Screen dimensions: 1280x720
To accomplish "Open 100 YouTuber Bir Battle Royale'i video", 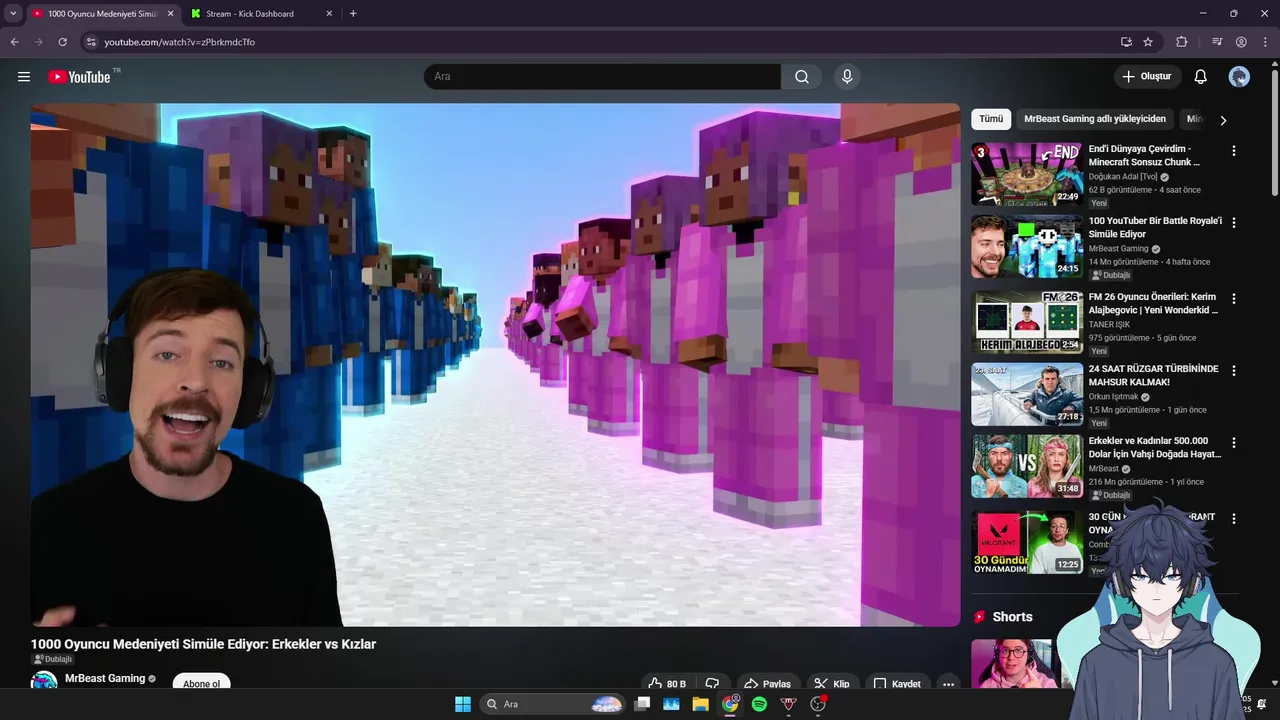I will click(1027, 246).
